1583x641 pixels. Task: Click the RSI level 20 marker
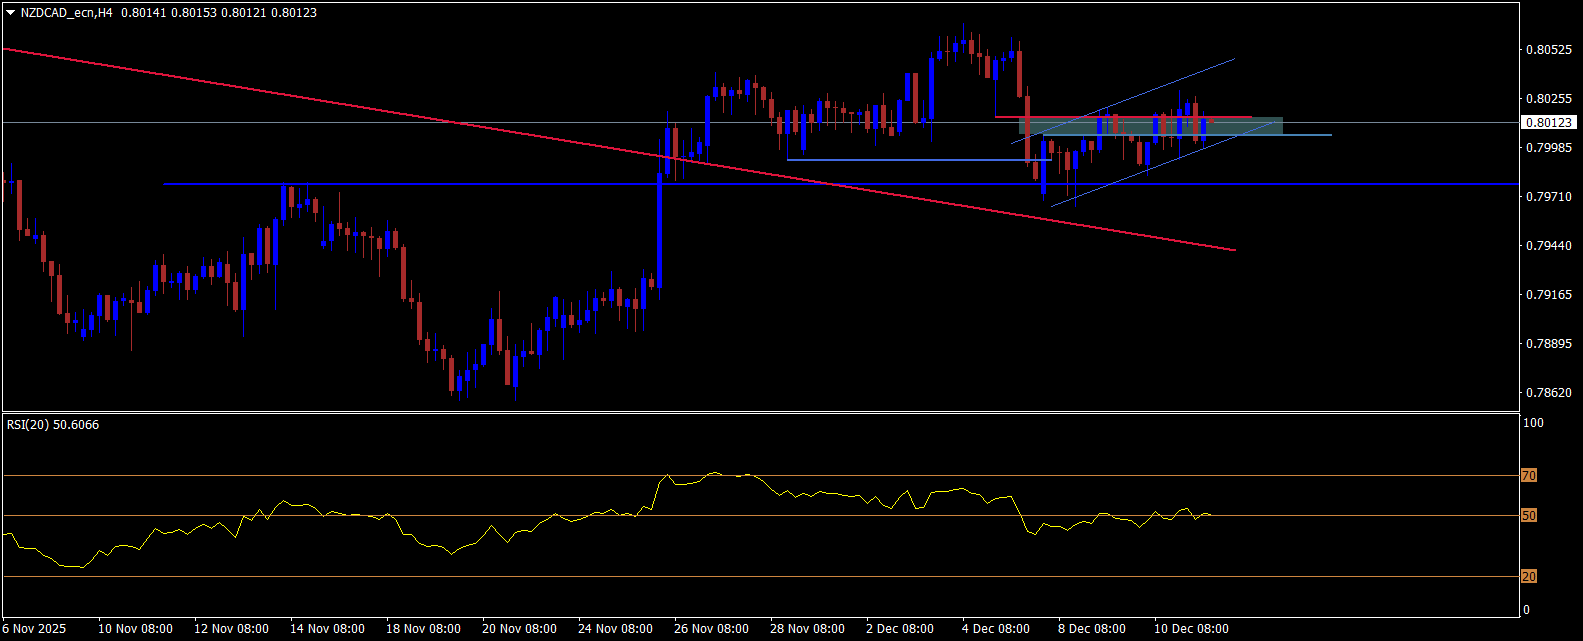coord(1528,577)
